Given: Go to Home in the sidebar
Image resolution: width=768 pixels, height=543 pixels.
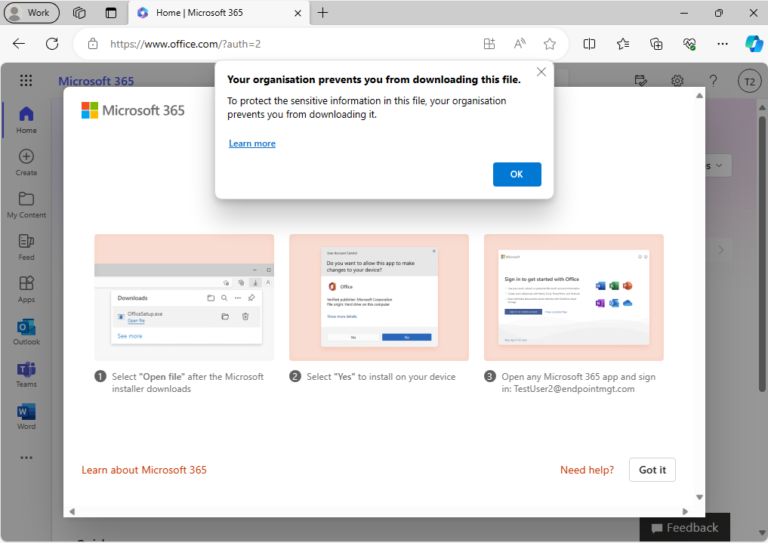Looking at the screenshot, I should pos(26,120).
